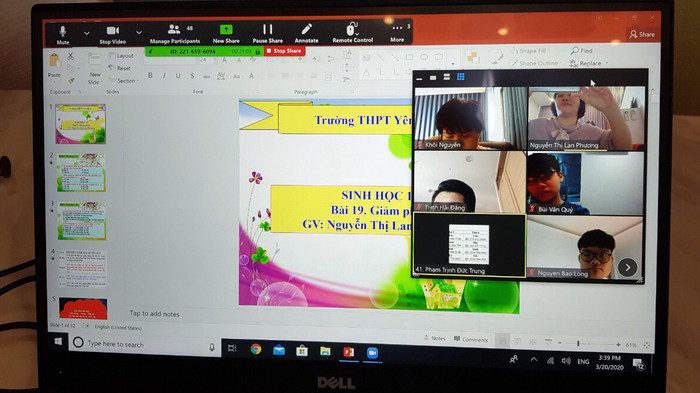Select Phạm Trịnh Đức Trung video tile
This screenshot has width=700, height=393.
(x=469, y=245)
